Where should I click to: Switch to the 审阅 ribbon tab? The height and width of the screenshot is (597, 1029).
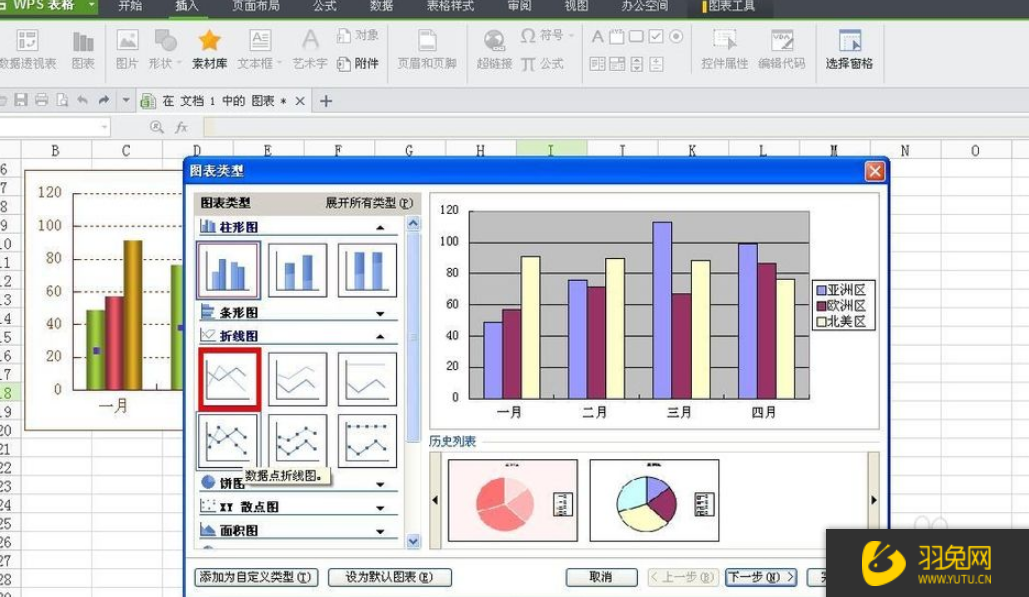[519, 7]
